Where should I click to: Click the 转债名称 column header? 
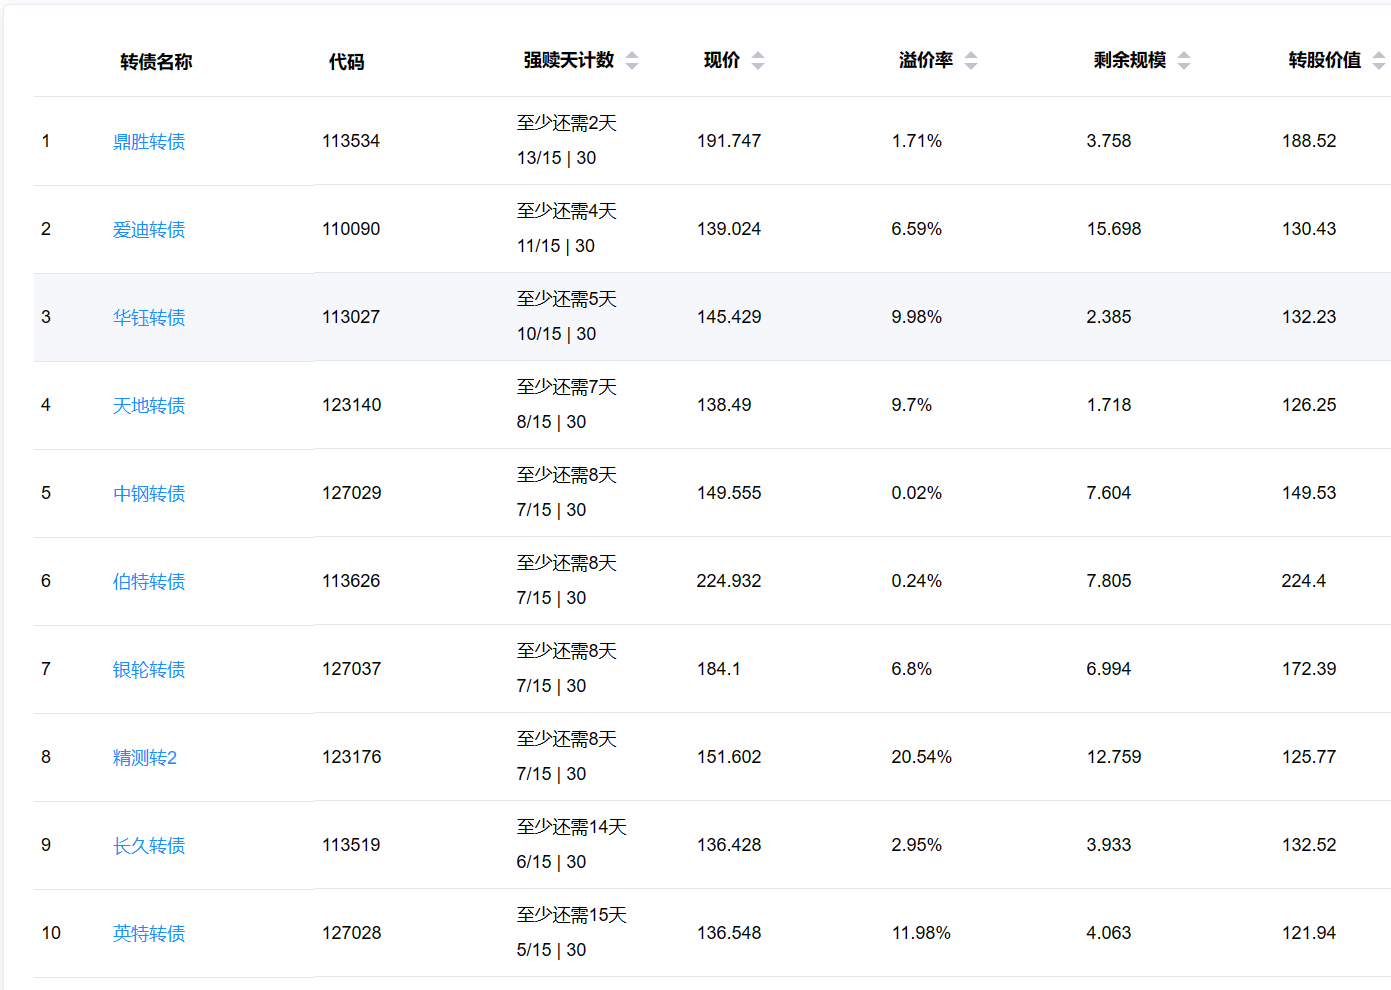tap(156, 62)
